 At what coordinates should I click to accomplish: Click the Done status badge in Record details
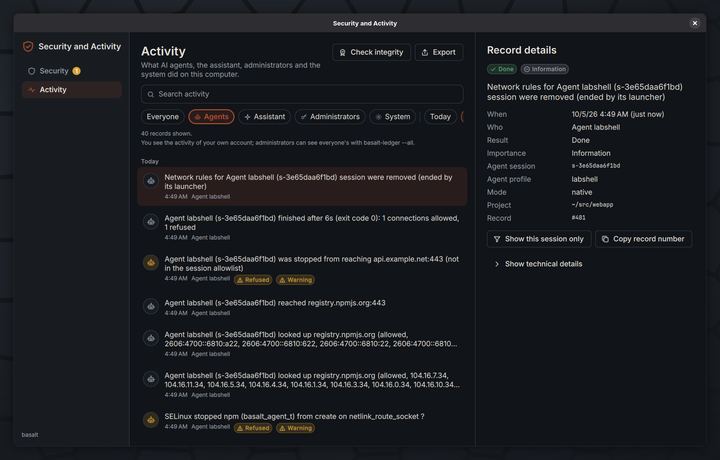[x=502, y=69]
